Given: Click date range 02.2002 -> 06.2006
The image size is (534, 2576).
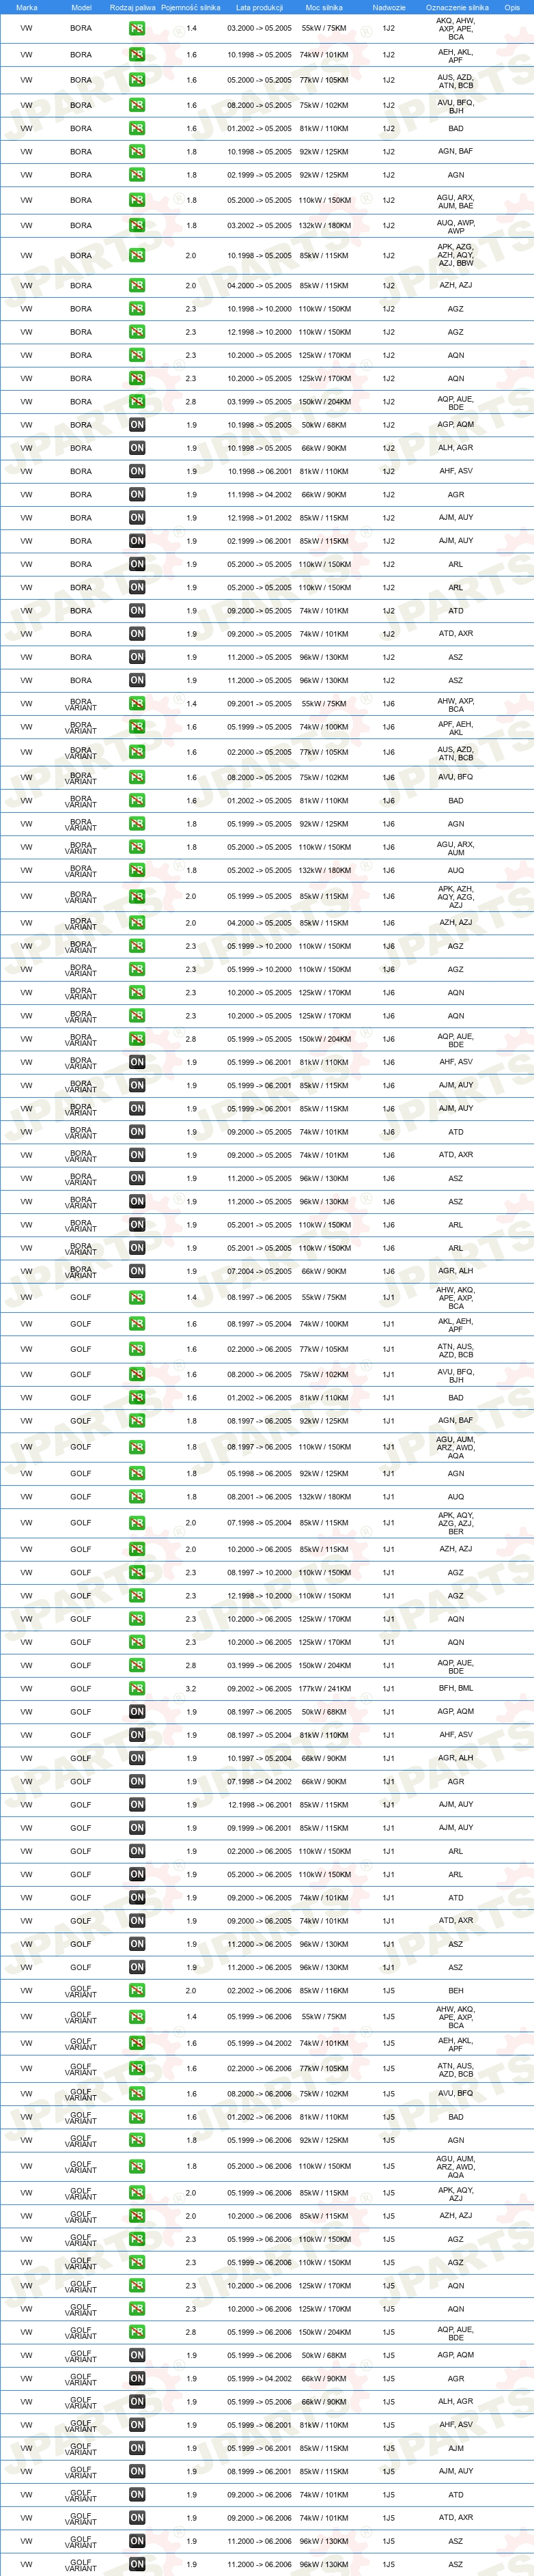Looking at the screenshot, I should [x=259, y=1991].
